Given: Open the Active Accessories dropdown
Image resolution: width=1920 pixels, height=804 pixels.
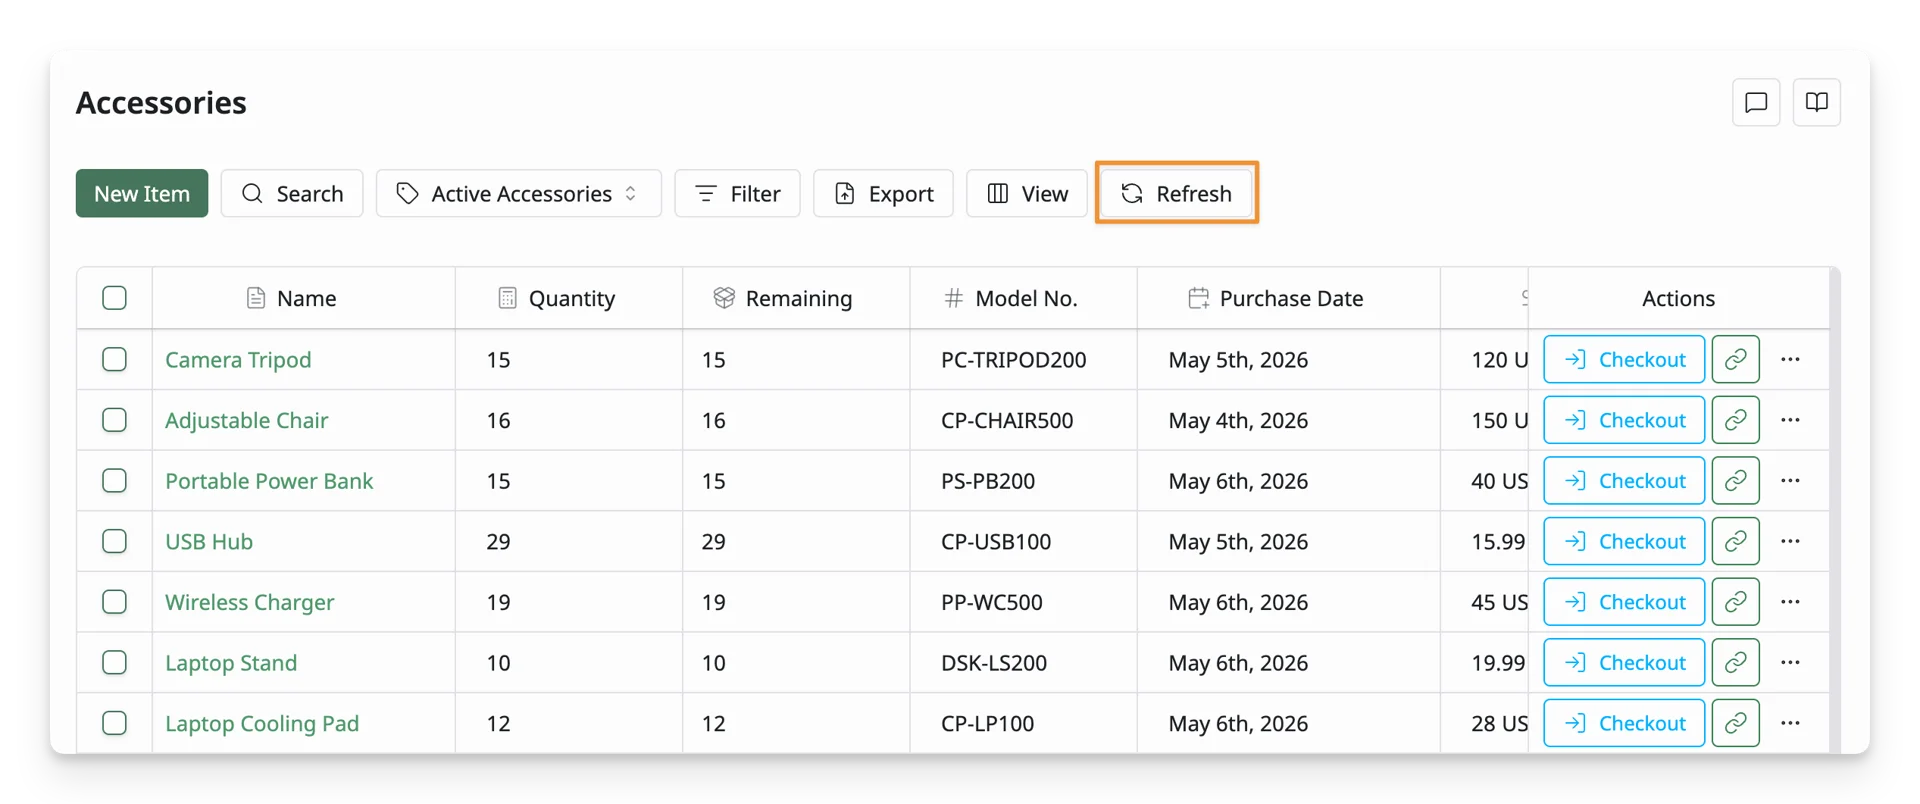Looking at the screenshot, I should click(x=518, y=193).
